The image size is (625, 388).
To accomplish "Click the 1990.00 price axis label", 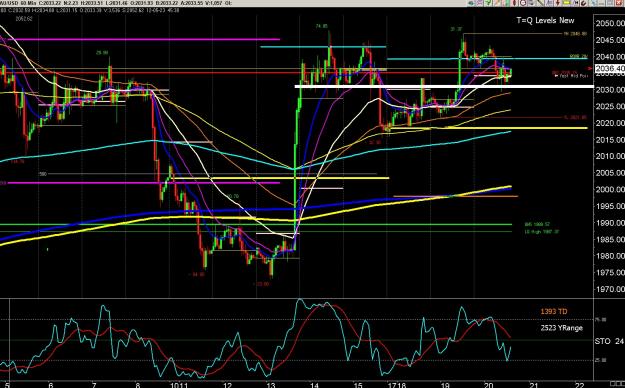I will coord(610,223).
